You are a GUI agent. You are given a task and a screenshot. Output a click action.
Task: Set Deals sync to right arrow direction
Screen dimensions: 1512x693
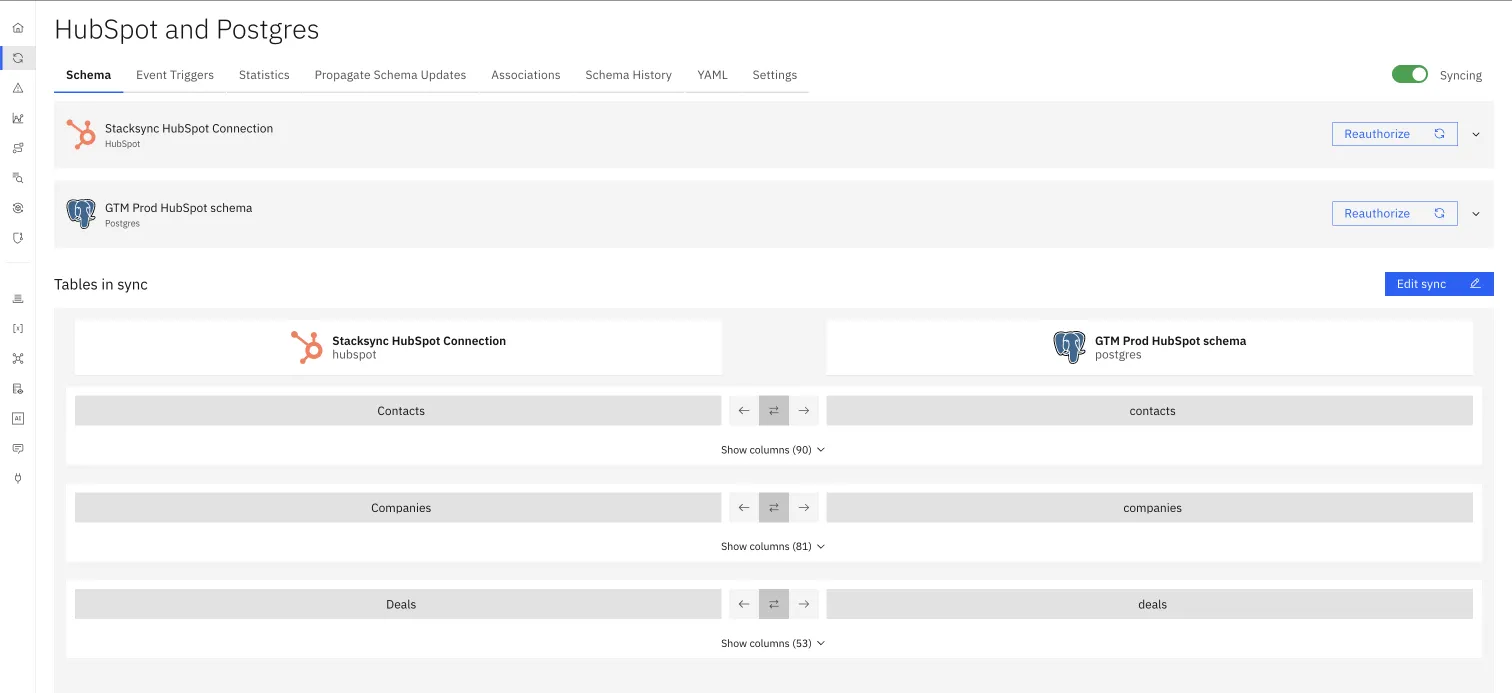[x=804, y=604]
